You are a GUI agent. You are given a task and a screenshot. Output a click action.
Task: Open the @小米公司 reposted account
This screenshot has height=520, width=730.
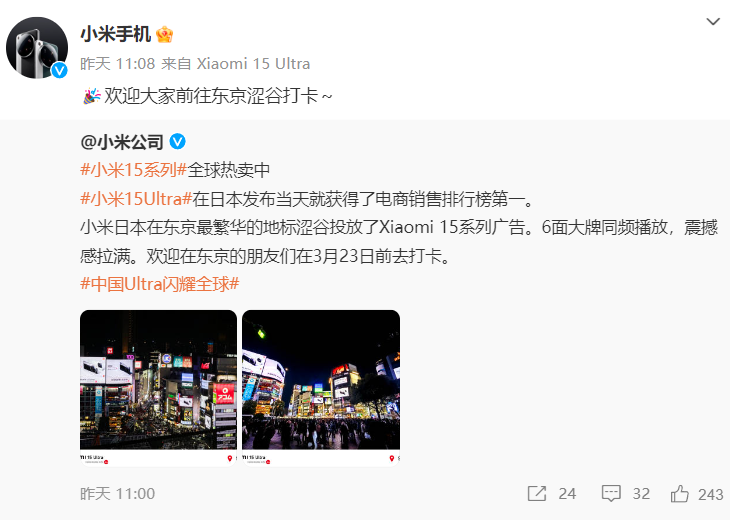pyautogui.click(x=122, y=142)
